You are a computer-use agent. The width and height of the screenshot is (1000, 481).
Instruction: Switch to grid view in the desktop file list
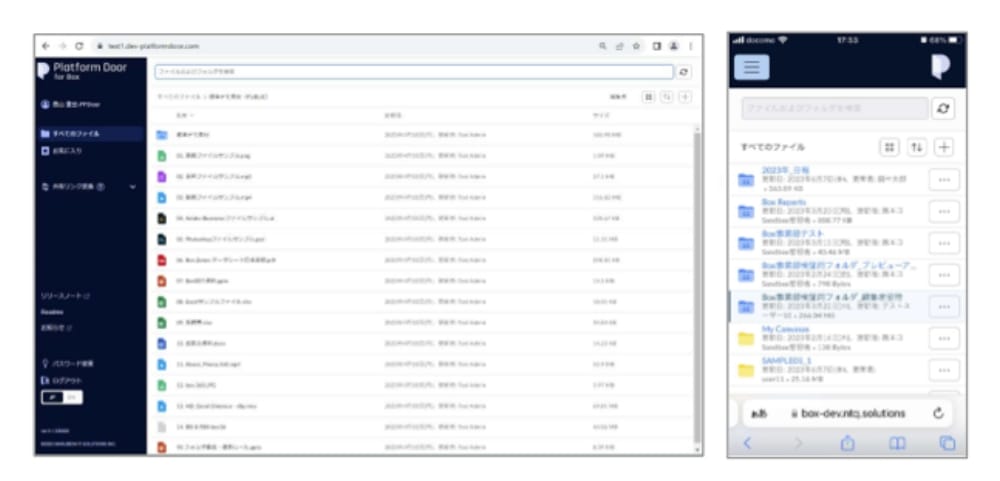tap(649, 97)
